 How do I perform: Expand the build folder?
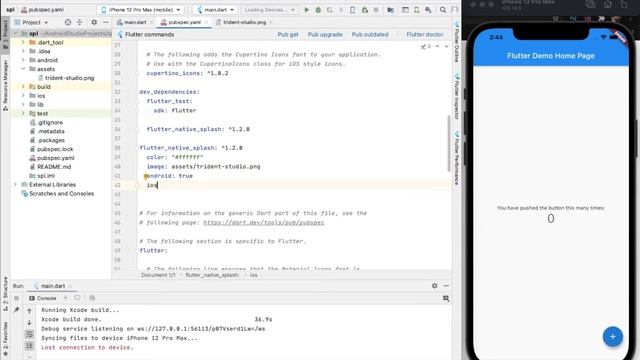[23, 87]
